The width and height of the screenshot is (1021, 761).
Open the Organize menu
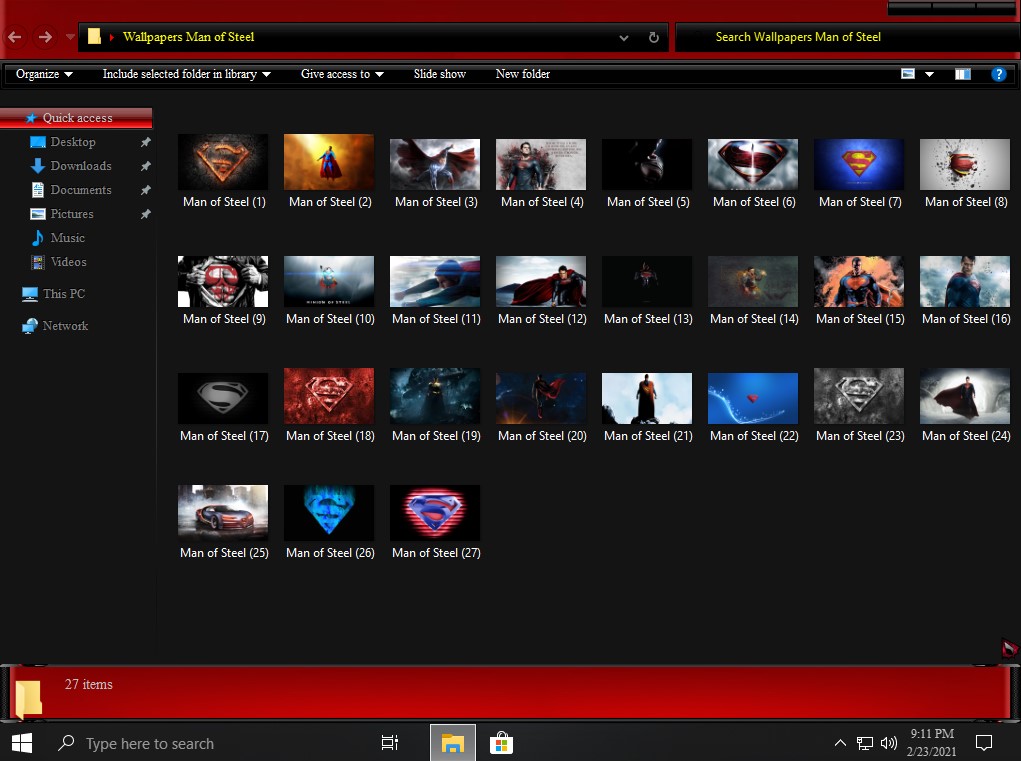tap(44, 74)
